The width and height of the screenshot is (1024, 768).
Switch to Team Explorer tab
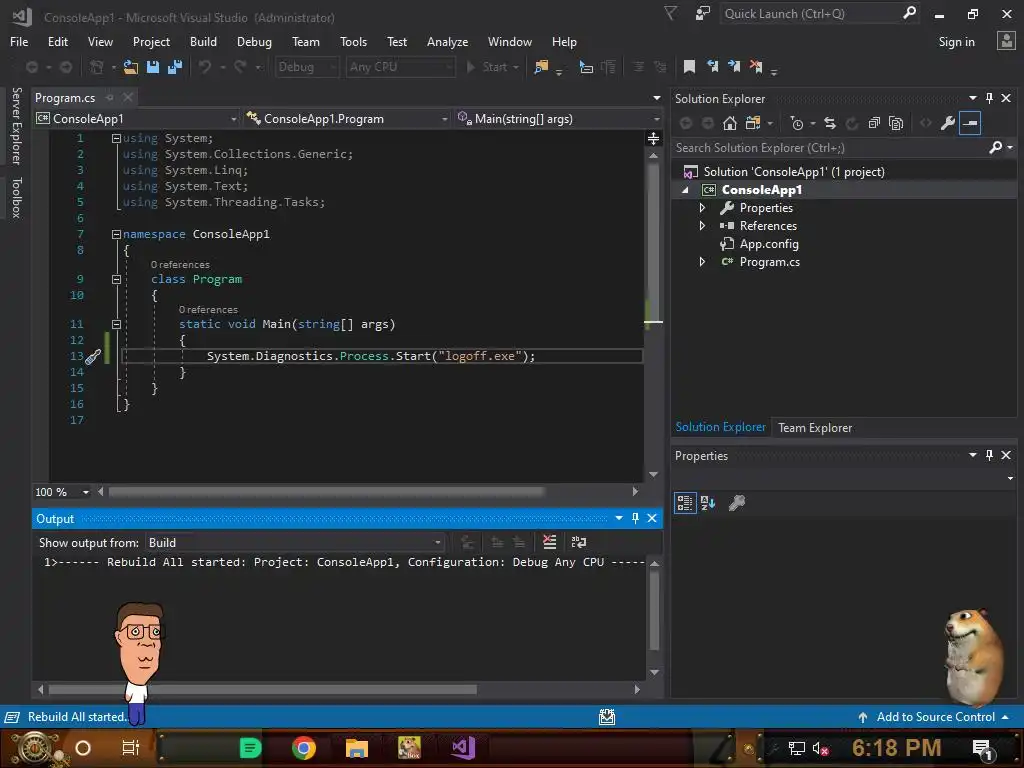(814, 428)
